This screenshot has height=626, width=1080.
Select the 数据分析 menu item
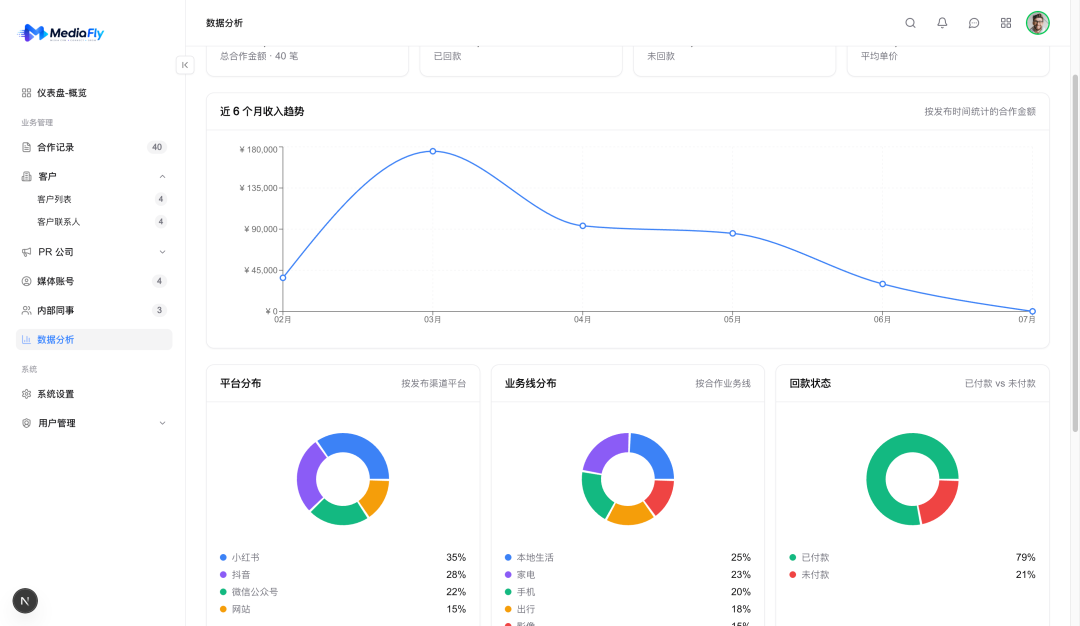(94, 340)
